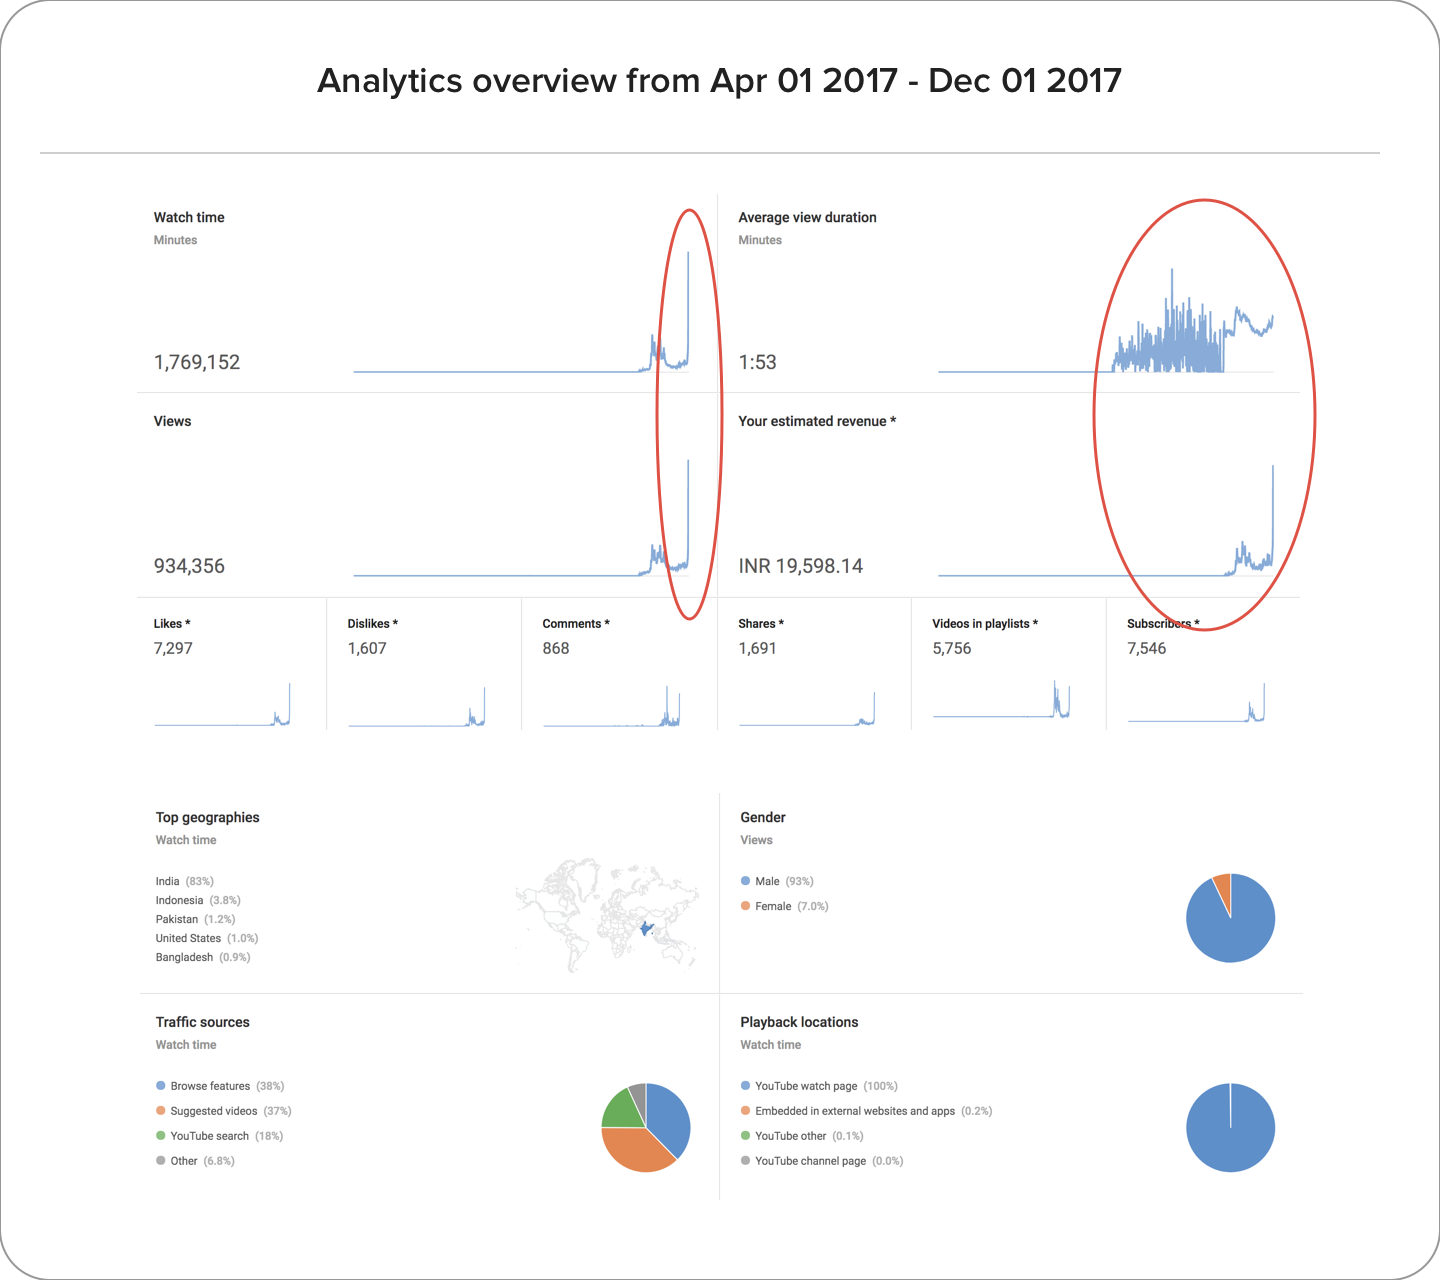Open the Average view duration report heading
This screenshot has height=1280, width=1440.
(x=807, y=217)
